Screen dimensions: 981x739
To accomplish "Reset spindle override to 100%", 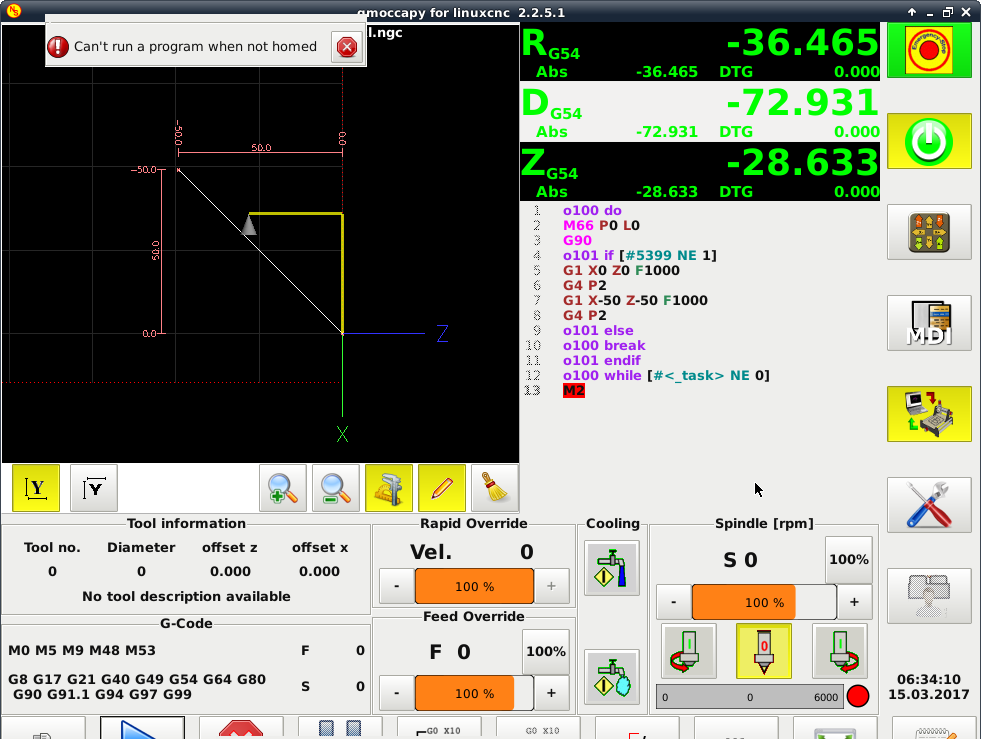I will click(x=848, y=559).
